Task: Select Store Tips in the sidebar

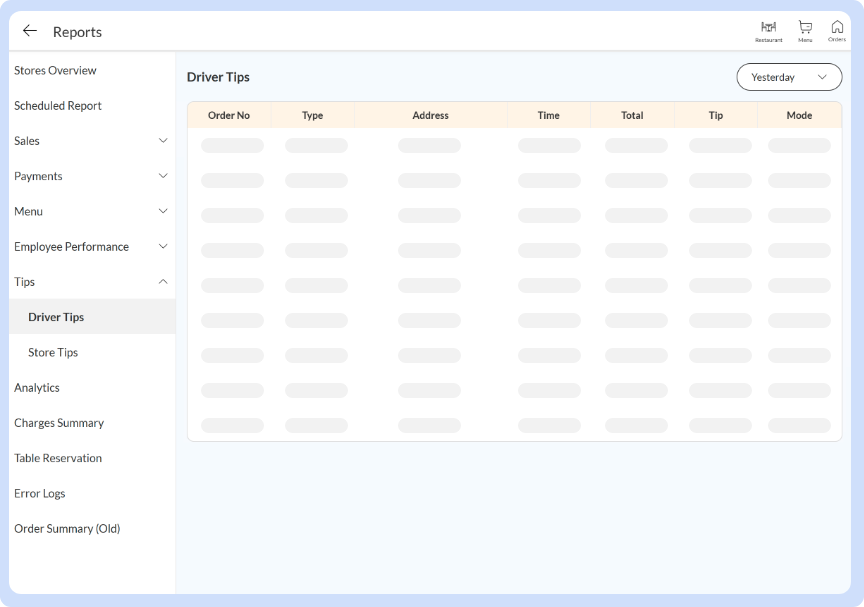Action: pyautogui.click(x=52, y=352)
